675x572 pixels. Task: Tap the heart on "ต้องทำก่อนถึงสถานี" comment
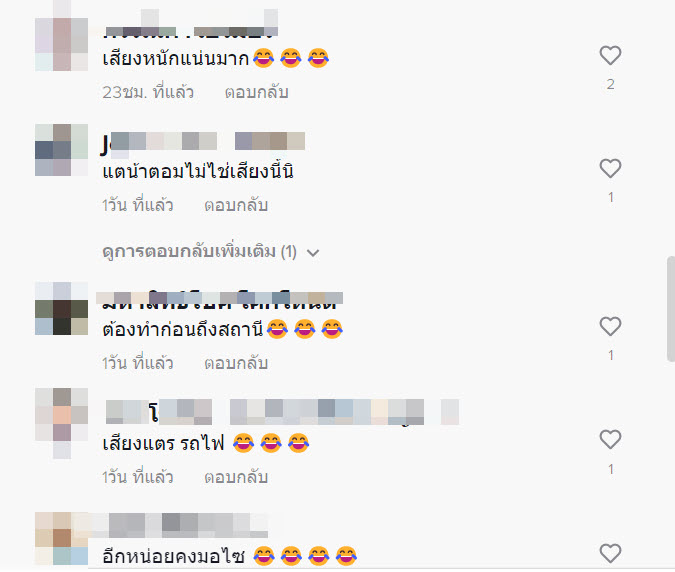click(x=610, y=326)
